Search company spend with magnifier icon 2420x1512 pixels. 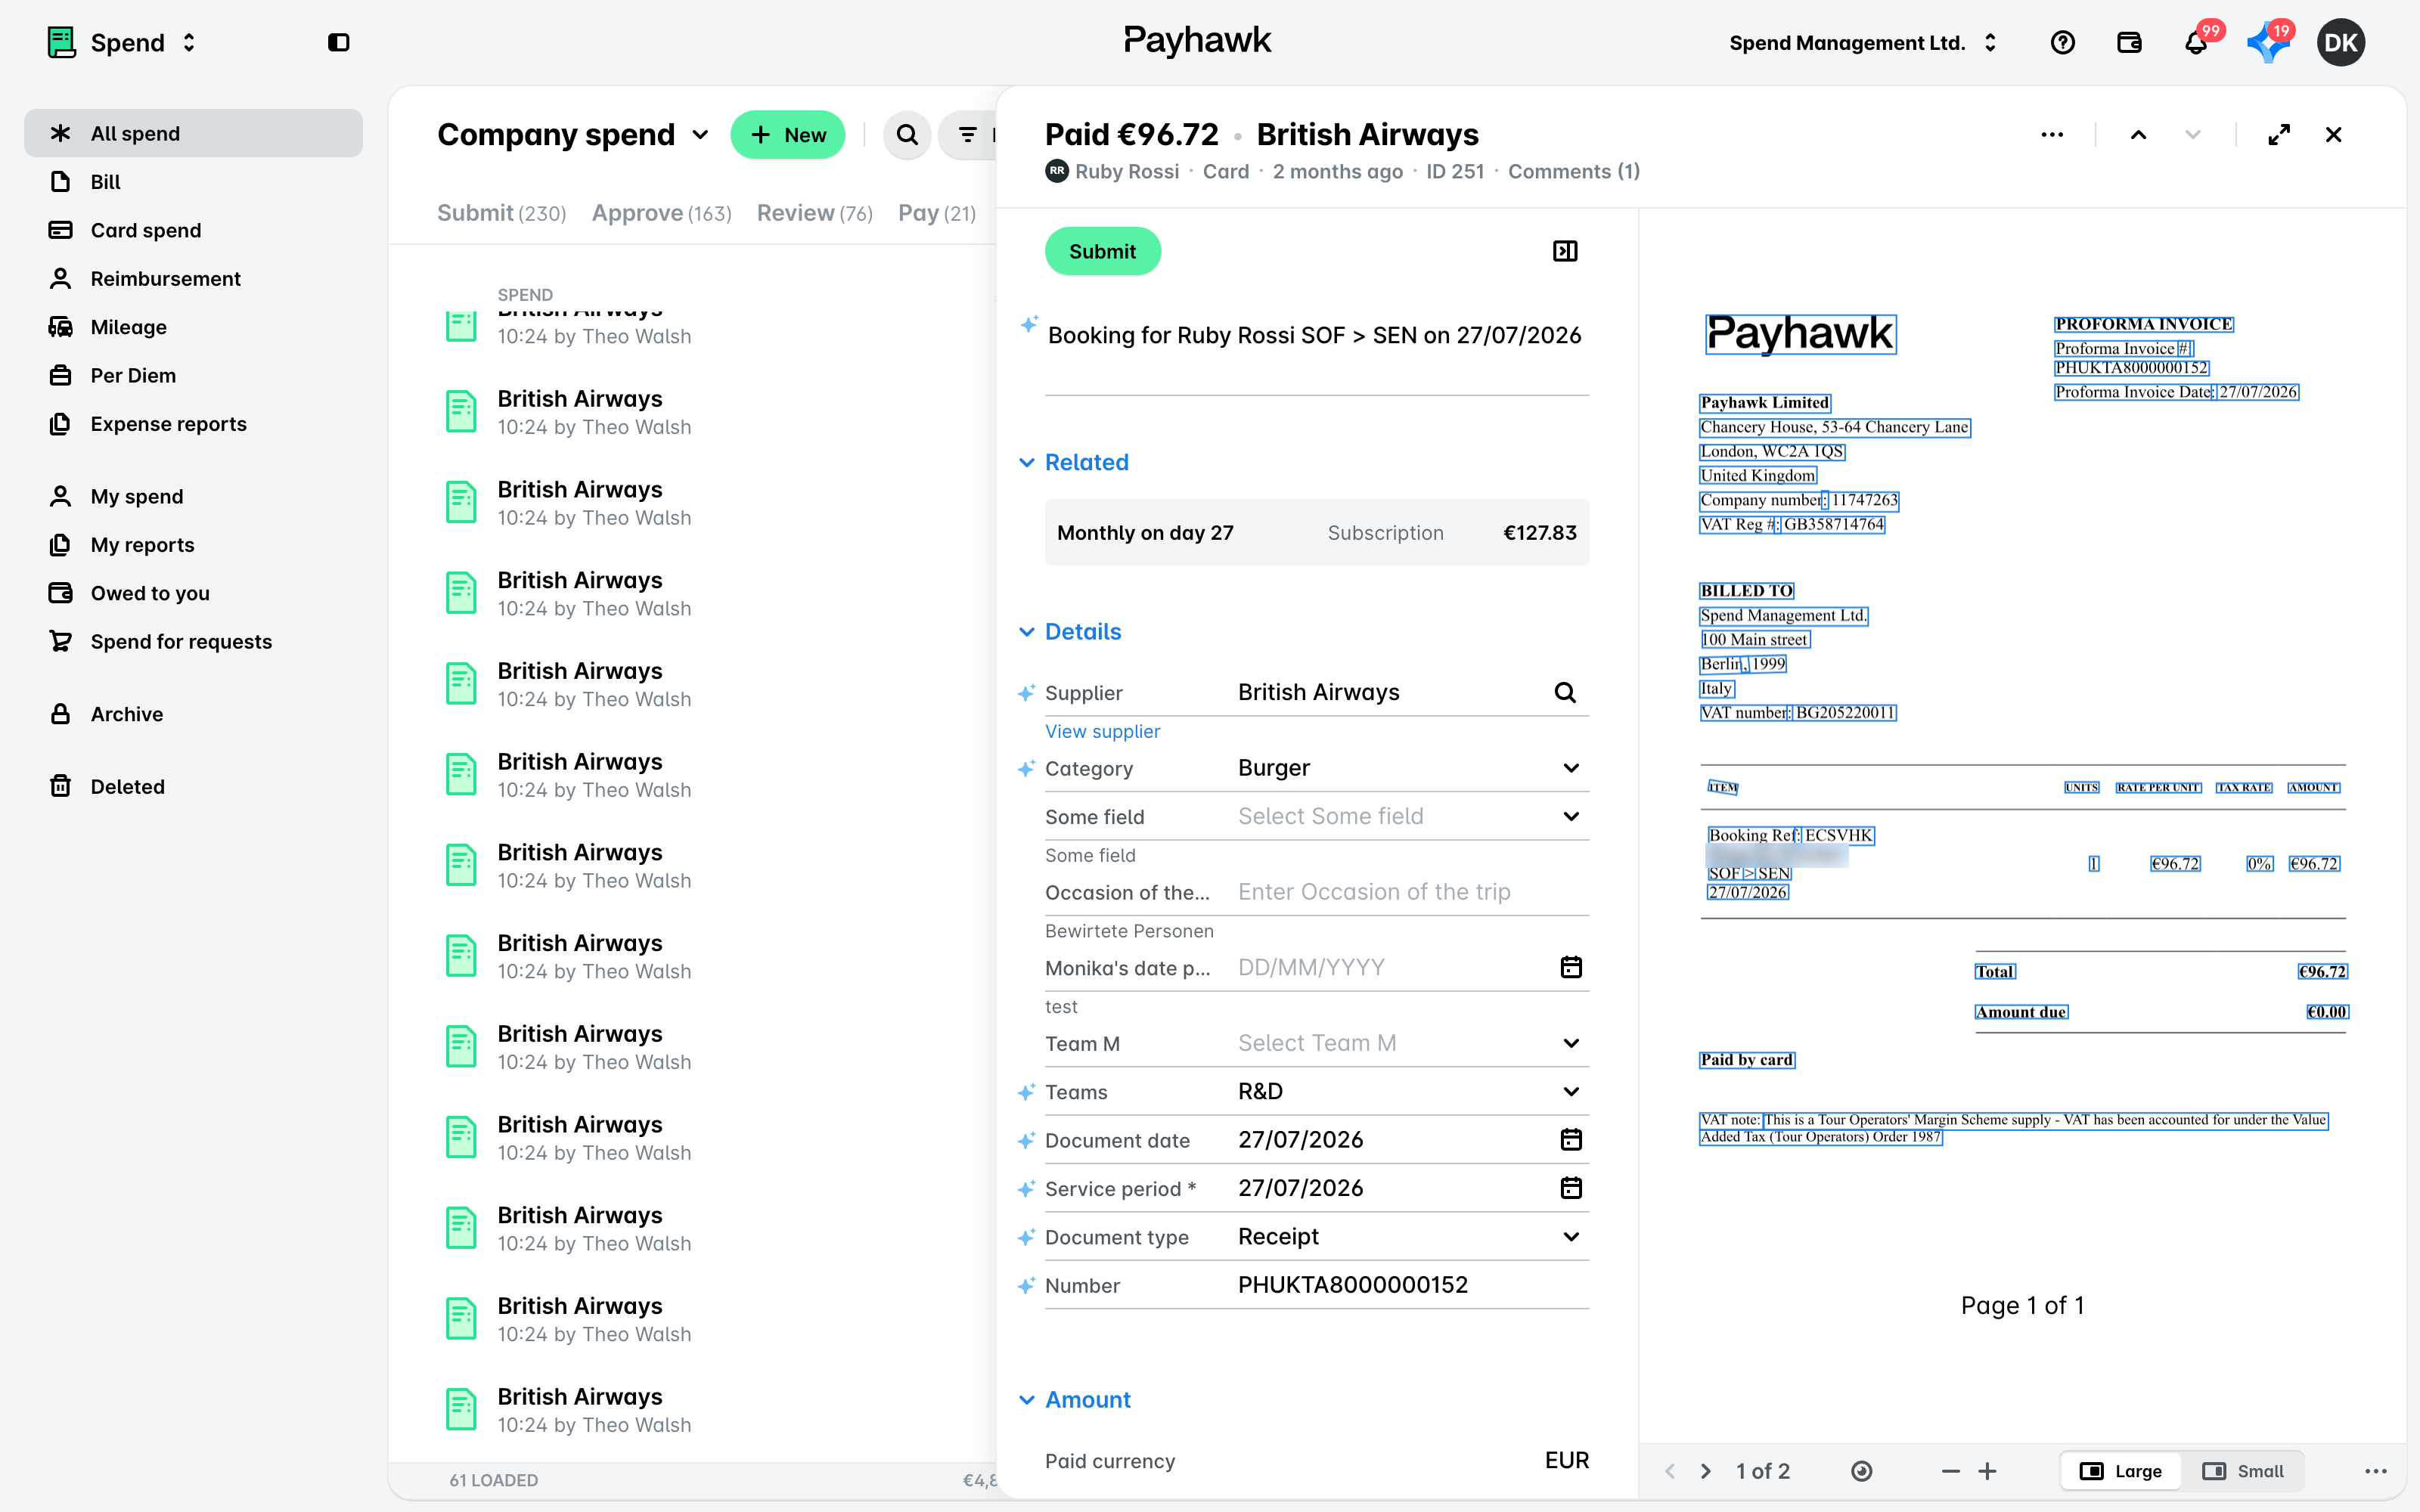click(x=907, y=135)
